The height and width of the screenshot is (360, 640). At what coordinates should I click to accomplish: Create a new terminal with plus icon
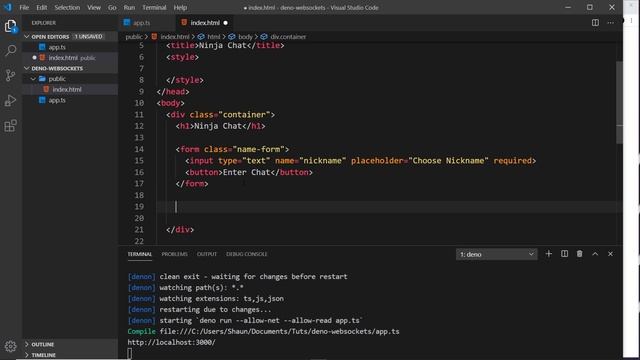pyautogui.click(x=549, y=254)
